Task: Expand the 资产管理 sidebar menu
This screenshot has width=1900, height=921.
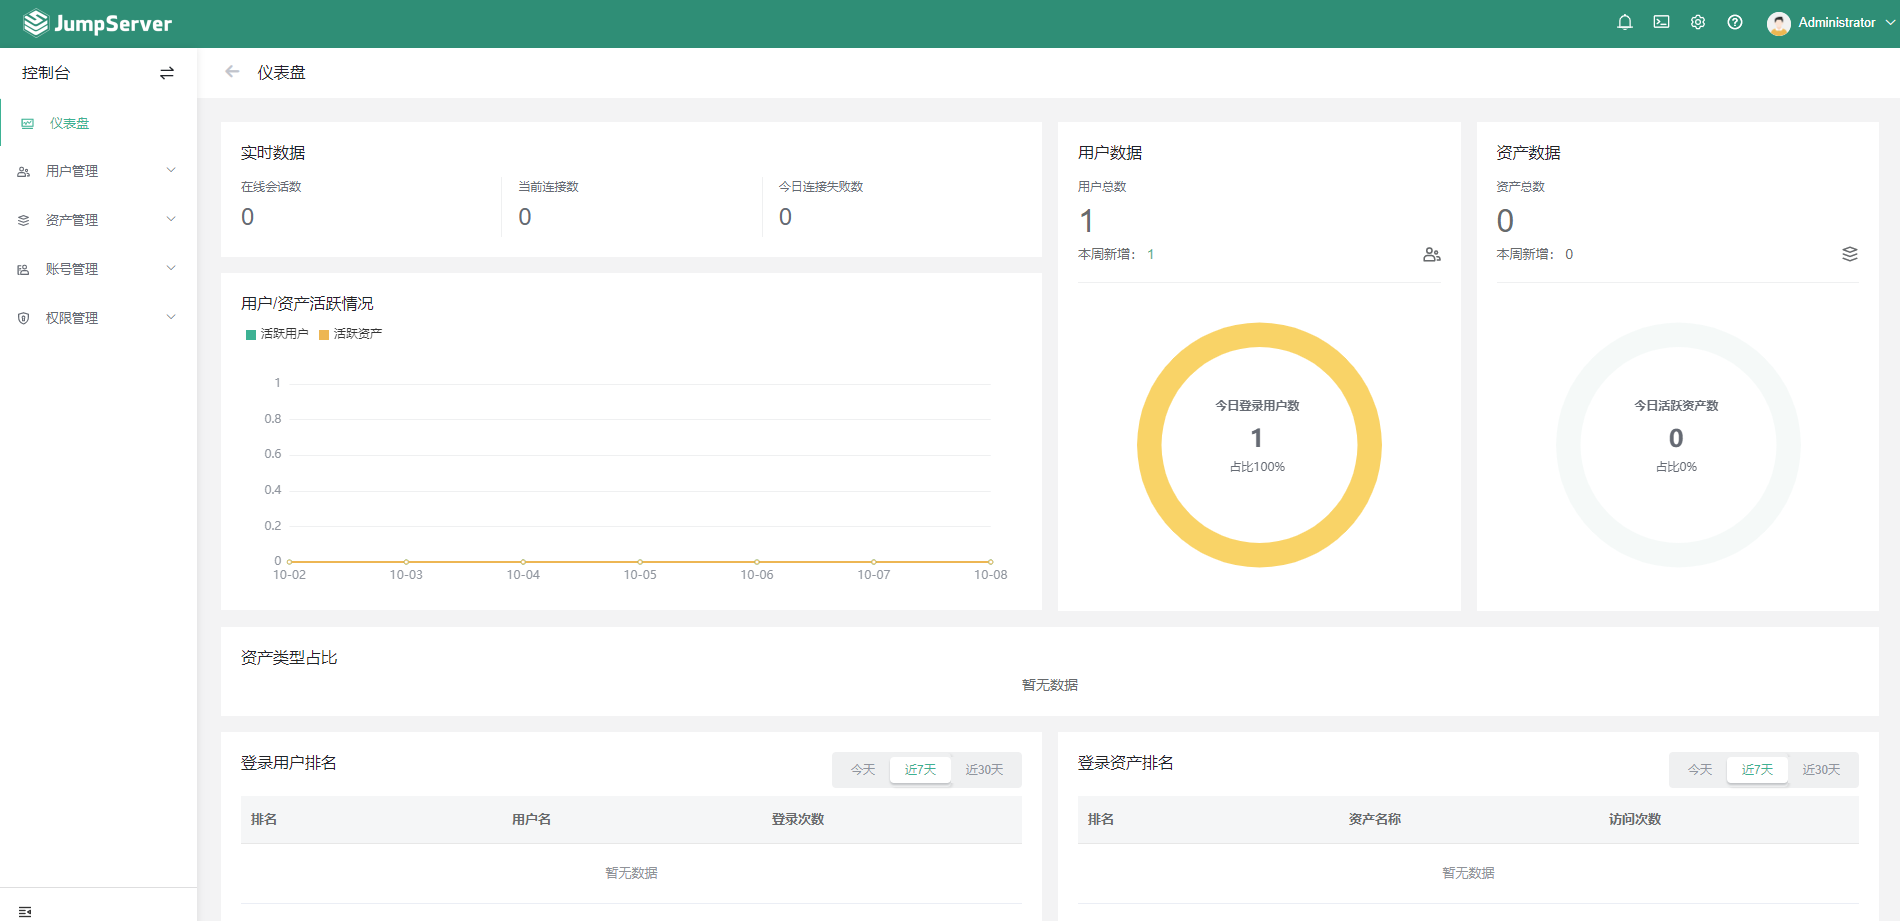Action: pos(98,220)
